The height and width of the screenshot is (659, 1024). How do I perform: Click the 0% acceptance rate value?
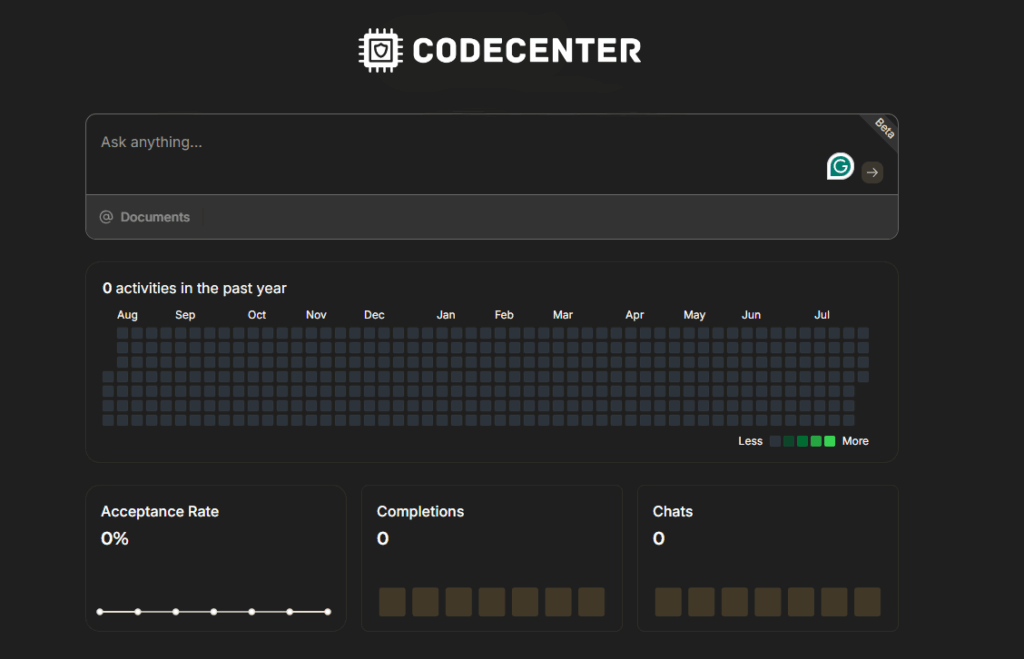click(x=115, y=539)
